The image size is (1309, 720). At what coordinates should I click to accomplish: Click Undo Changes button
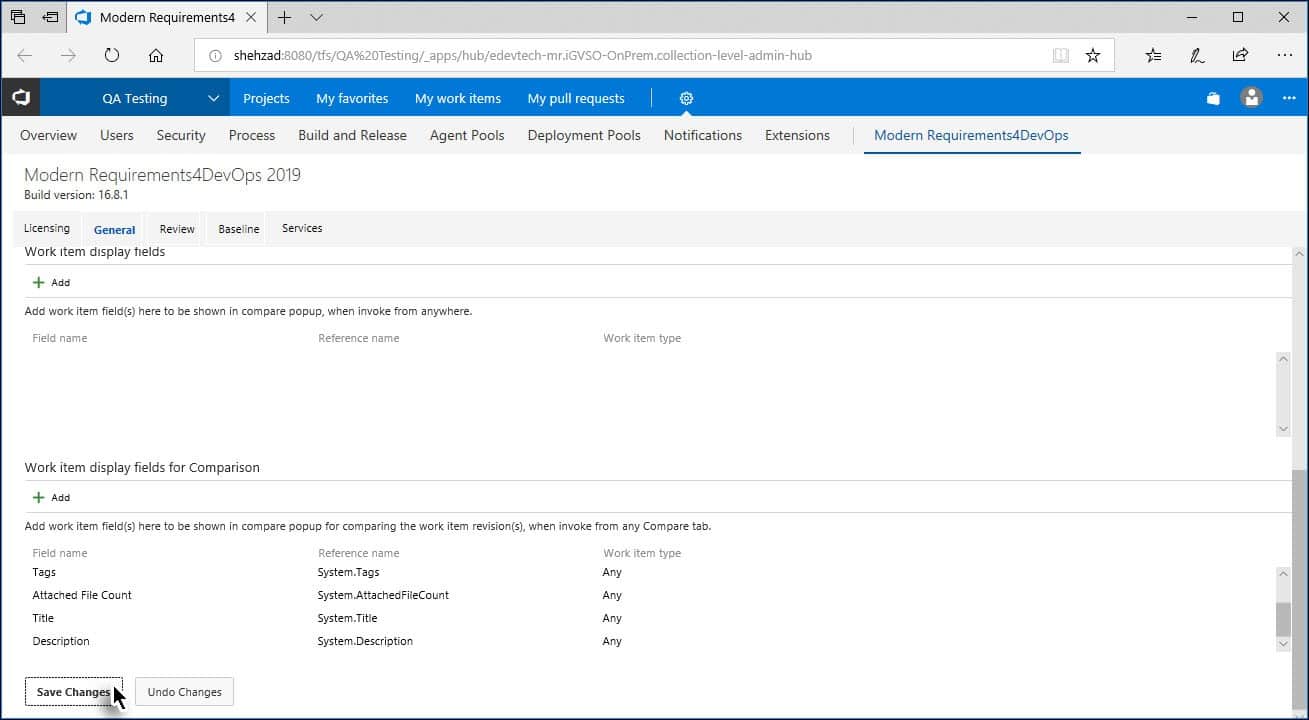point(184,692)
